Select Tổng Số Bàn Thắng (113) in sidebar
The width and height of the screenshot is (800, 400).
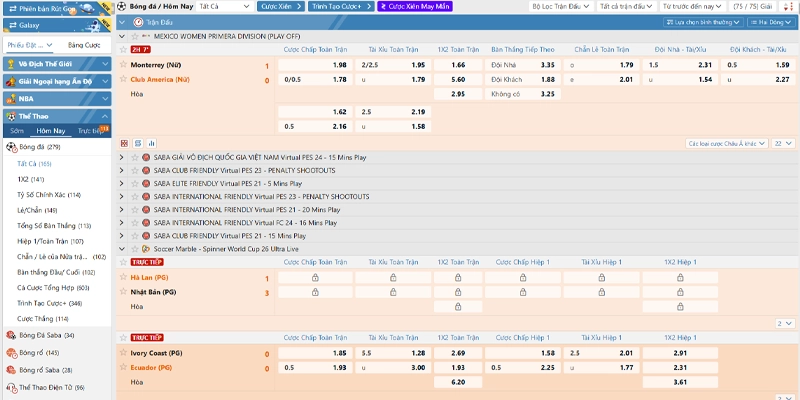54,226
